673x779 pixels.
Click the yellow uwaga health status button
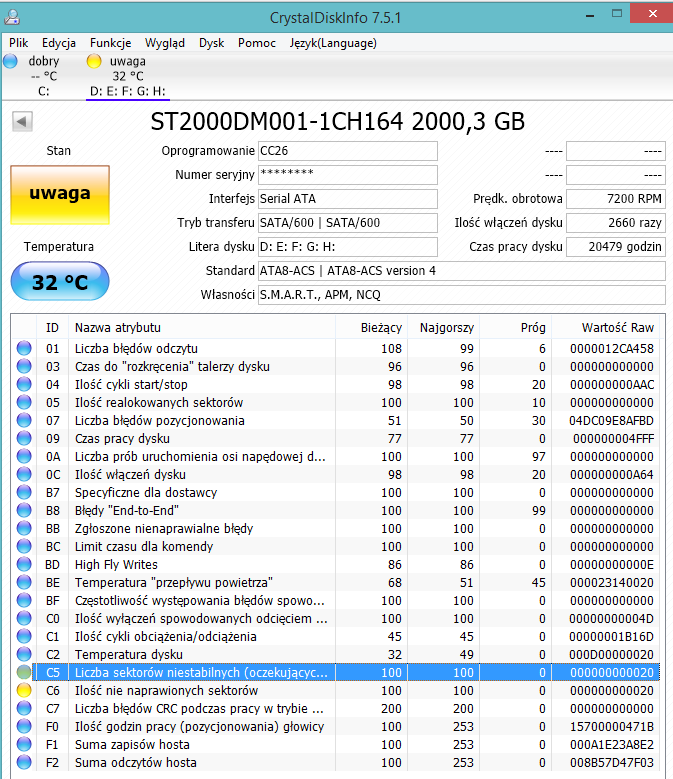[x=60, y=195]
